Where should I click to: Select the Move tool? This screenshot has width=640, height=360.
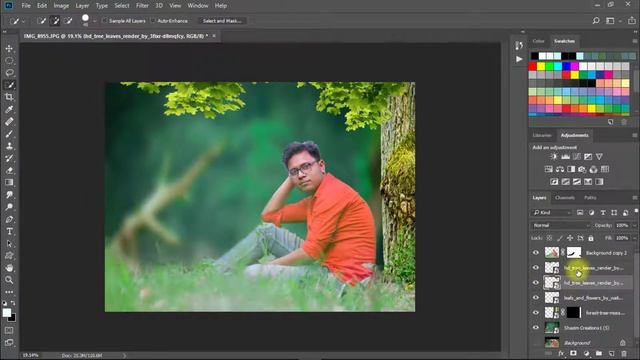[9, 49]
